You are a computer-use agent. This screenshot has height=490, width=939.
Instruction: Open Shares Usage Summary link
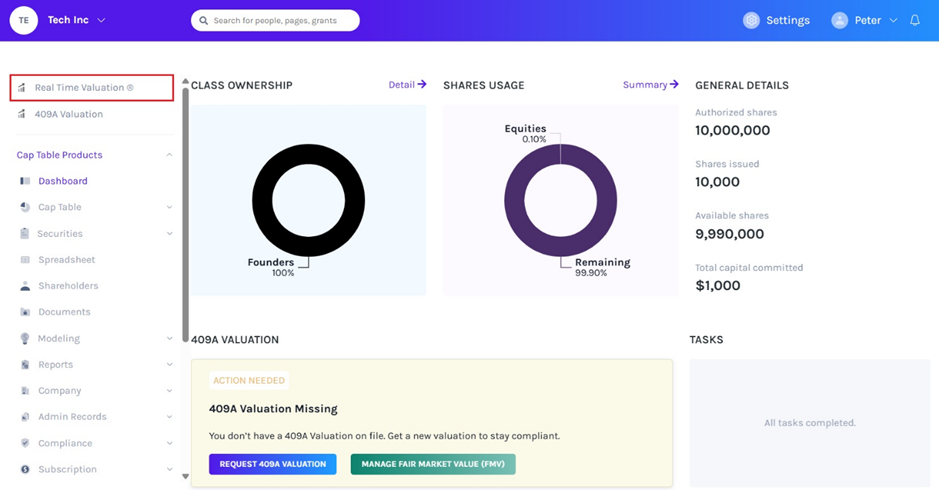point(650,84)
